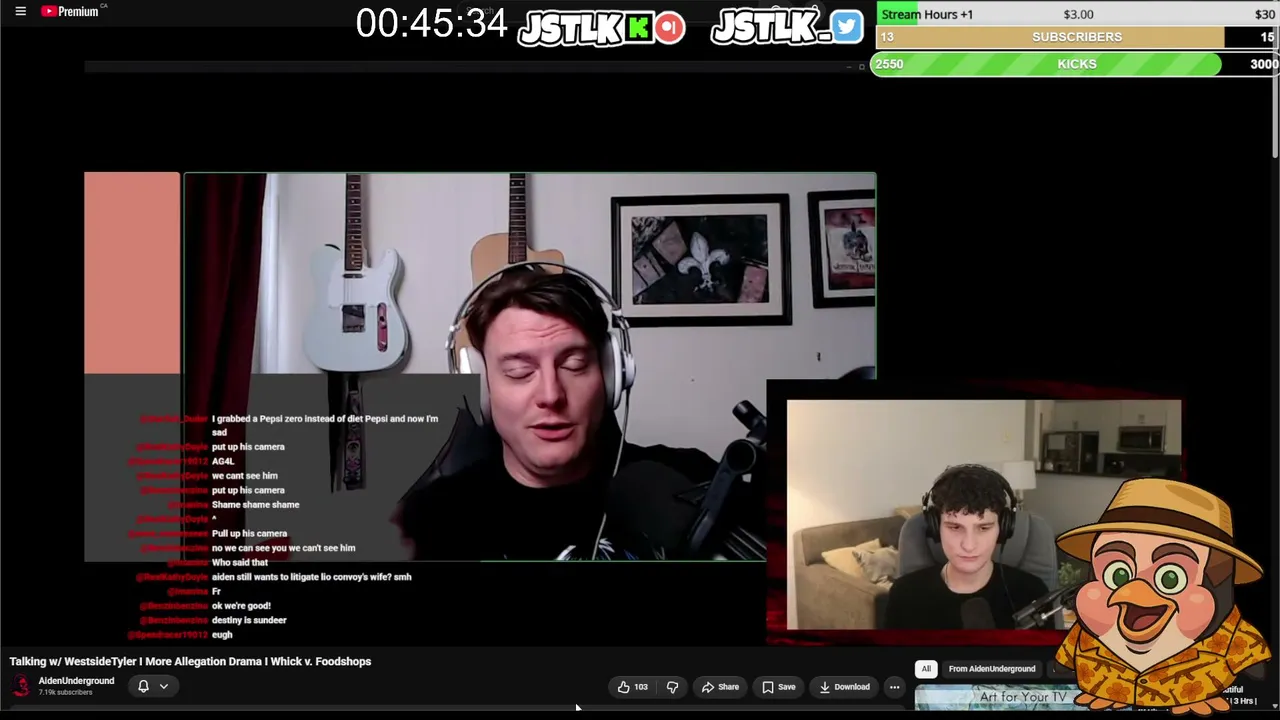The width and height of the screenshot is (1280, 720).
Task: Select the All filter chip
Action: (x=926, y=669)
